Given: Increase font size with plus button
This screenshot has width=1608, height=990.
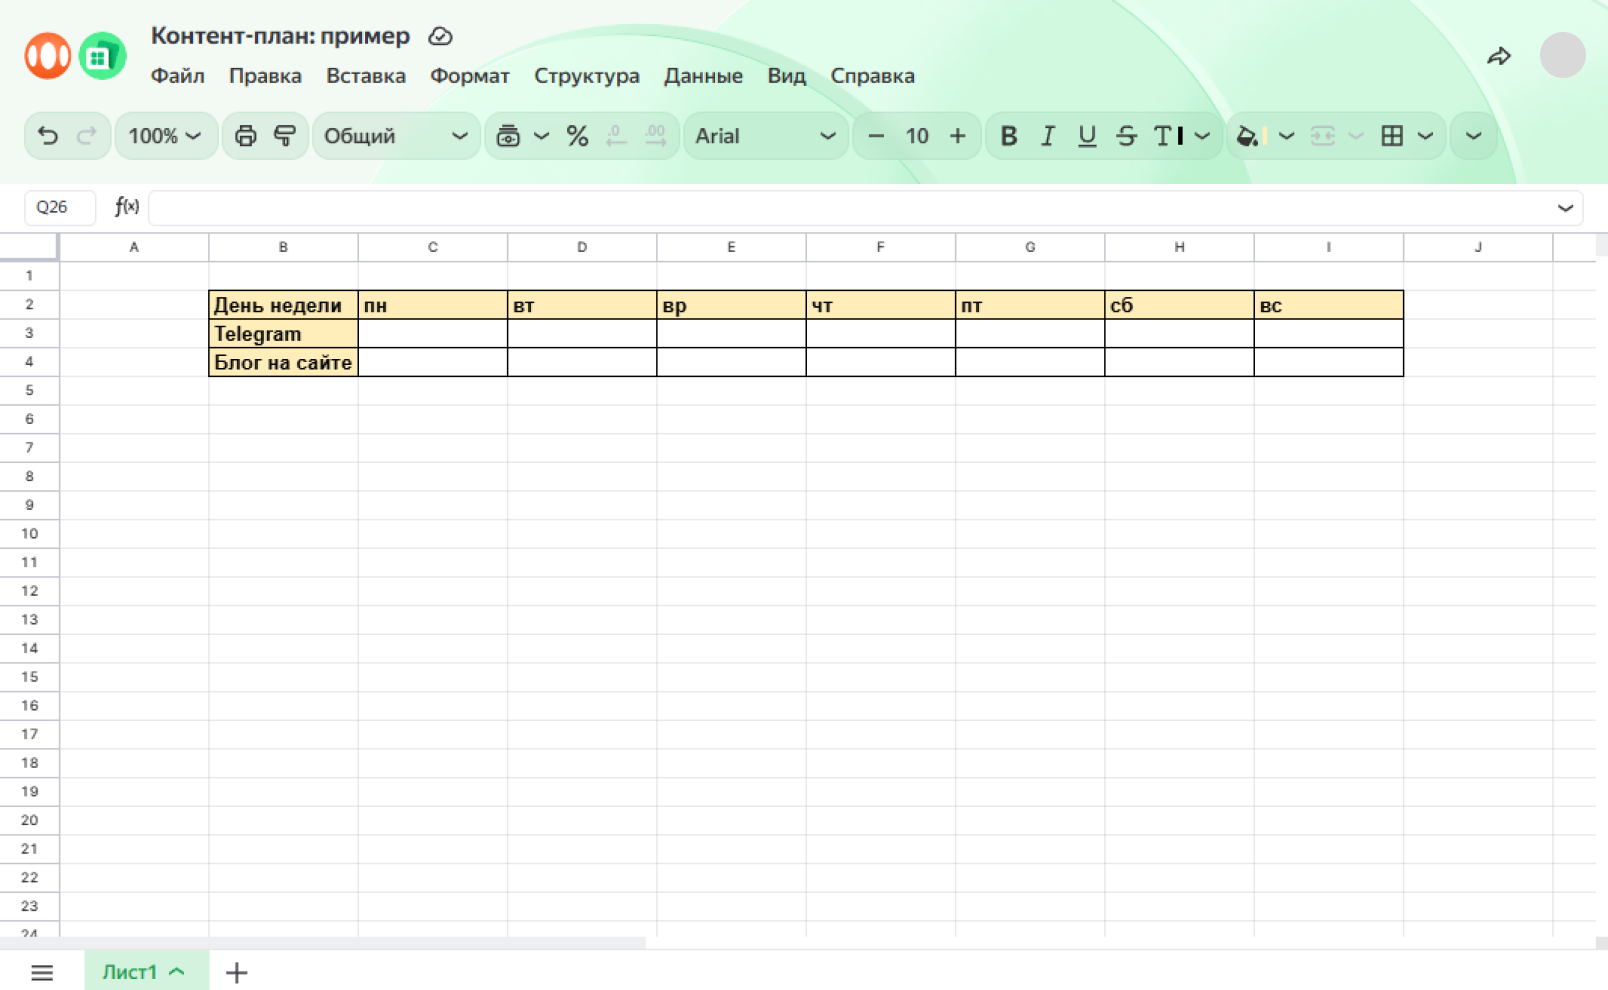Looking at the screenshot, I should click(x=958, y=136).
